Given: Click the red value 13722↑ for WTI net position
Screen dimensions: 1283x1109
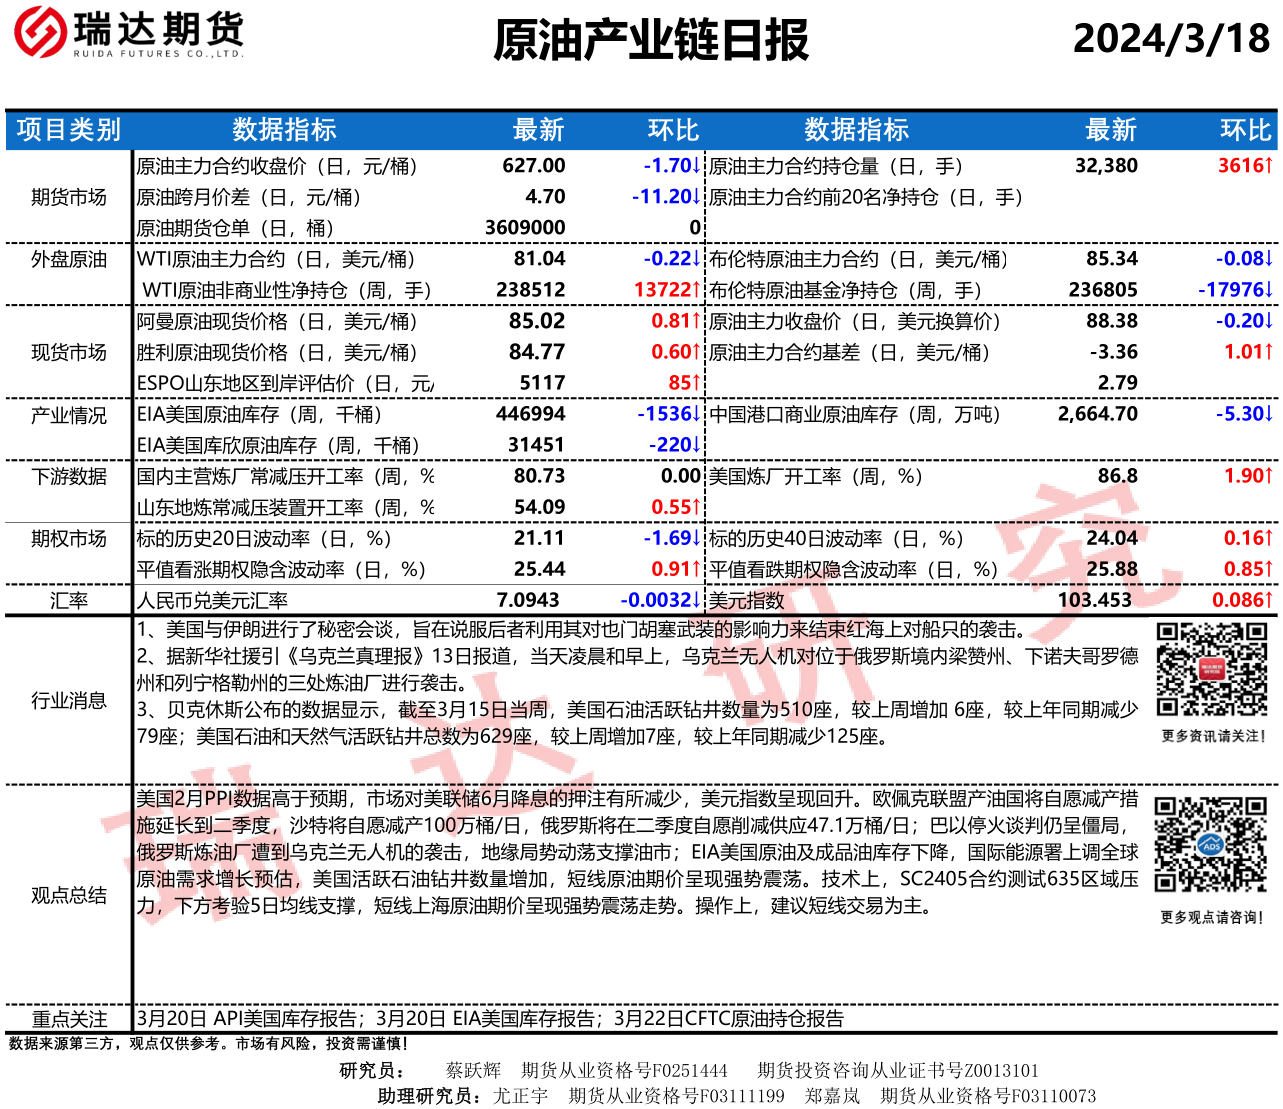Looking at the screenshot, I should (667, 290).
